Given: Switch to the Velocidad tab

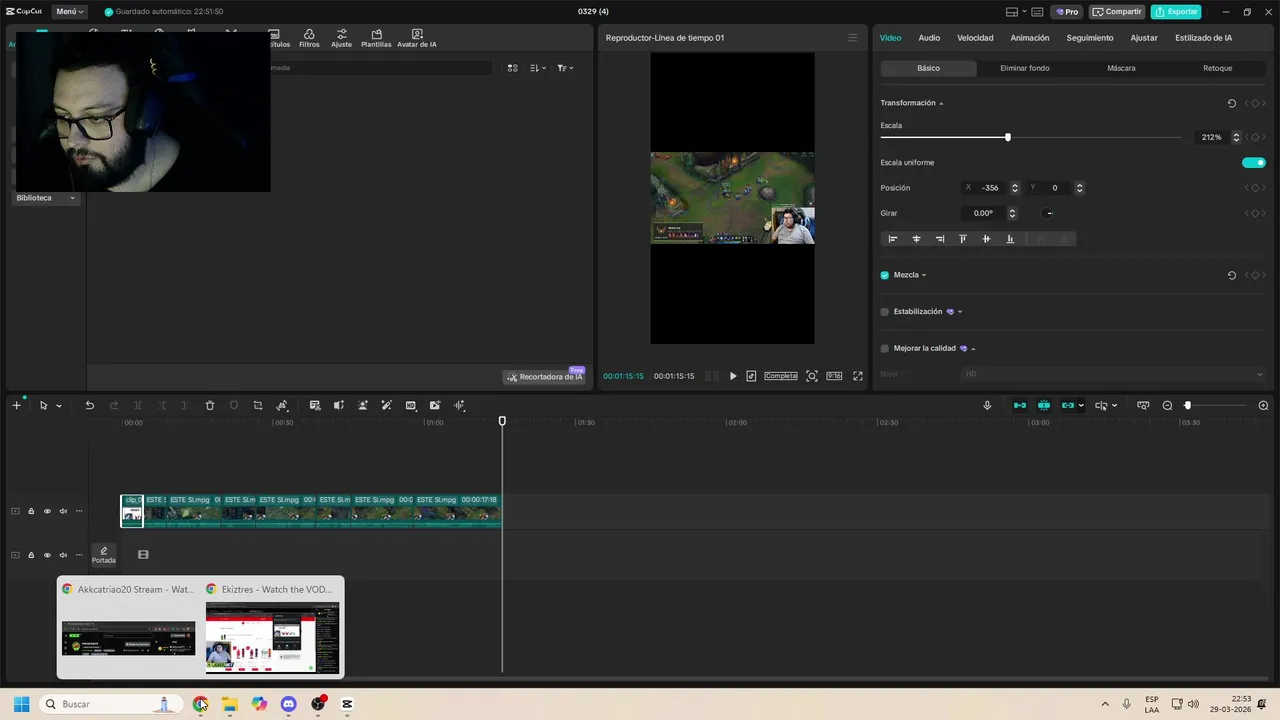Looking at the screenshot, I should pyautogui.click(x=975, y=38).
